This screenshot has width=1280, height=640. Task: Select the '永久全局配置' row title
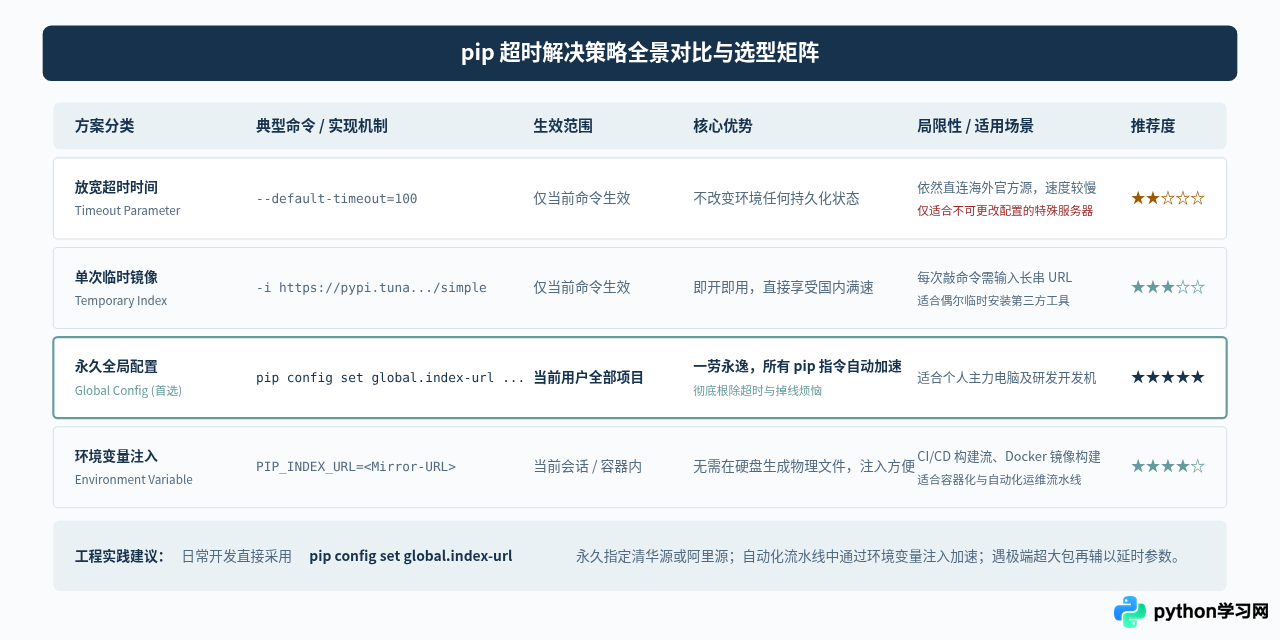click(116, 366)
